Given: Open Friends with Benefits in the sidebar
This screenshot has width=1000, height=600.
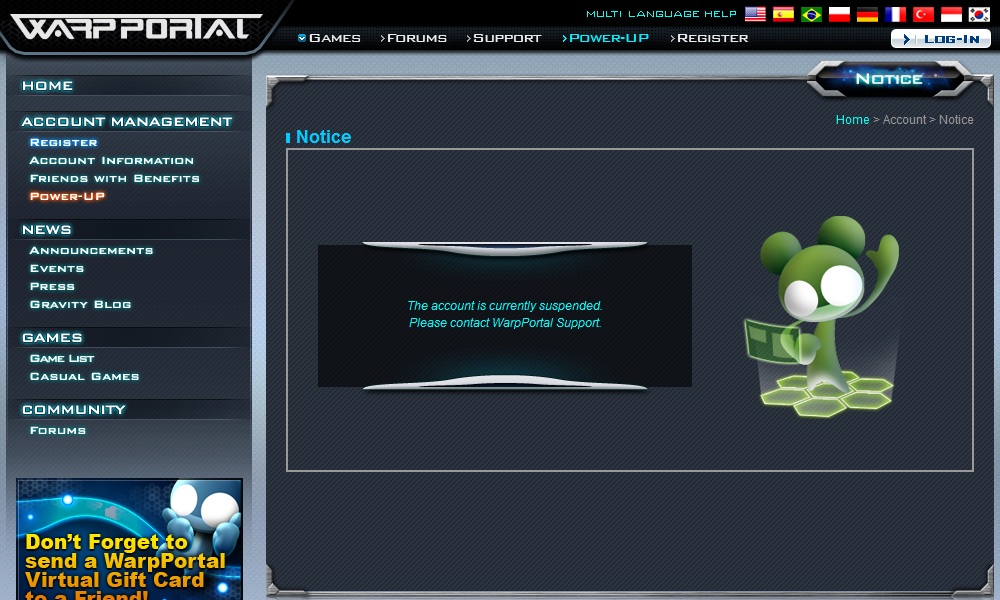Looking at the screenshot, I should click(115, 179).
